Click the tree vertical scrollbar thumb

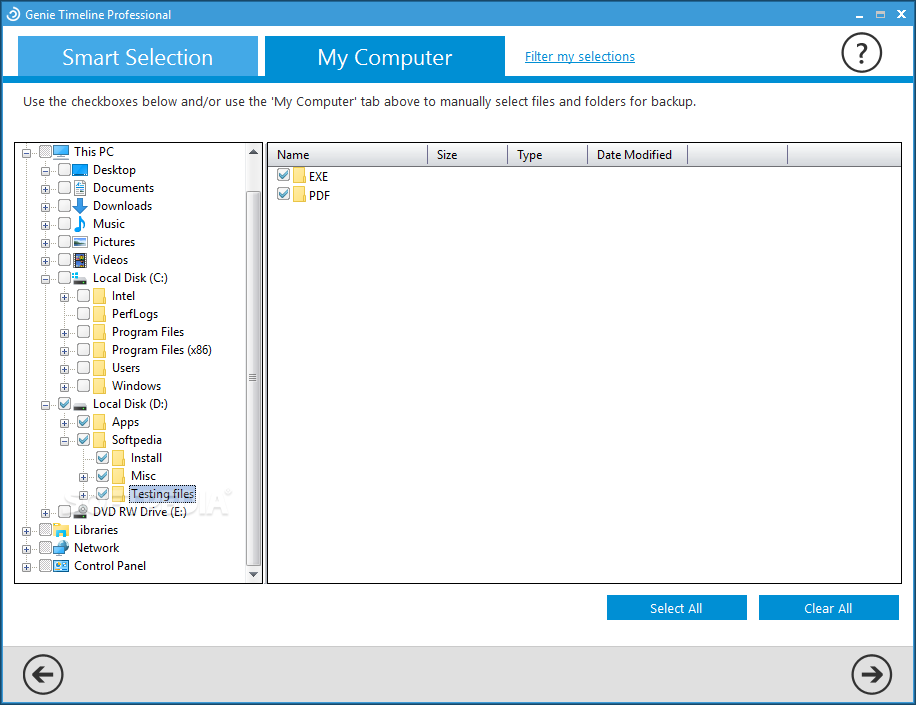(x=253, y=378)
